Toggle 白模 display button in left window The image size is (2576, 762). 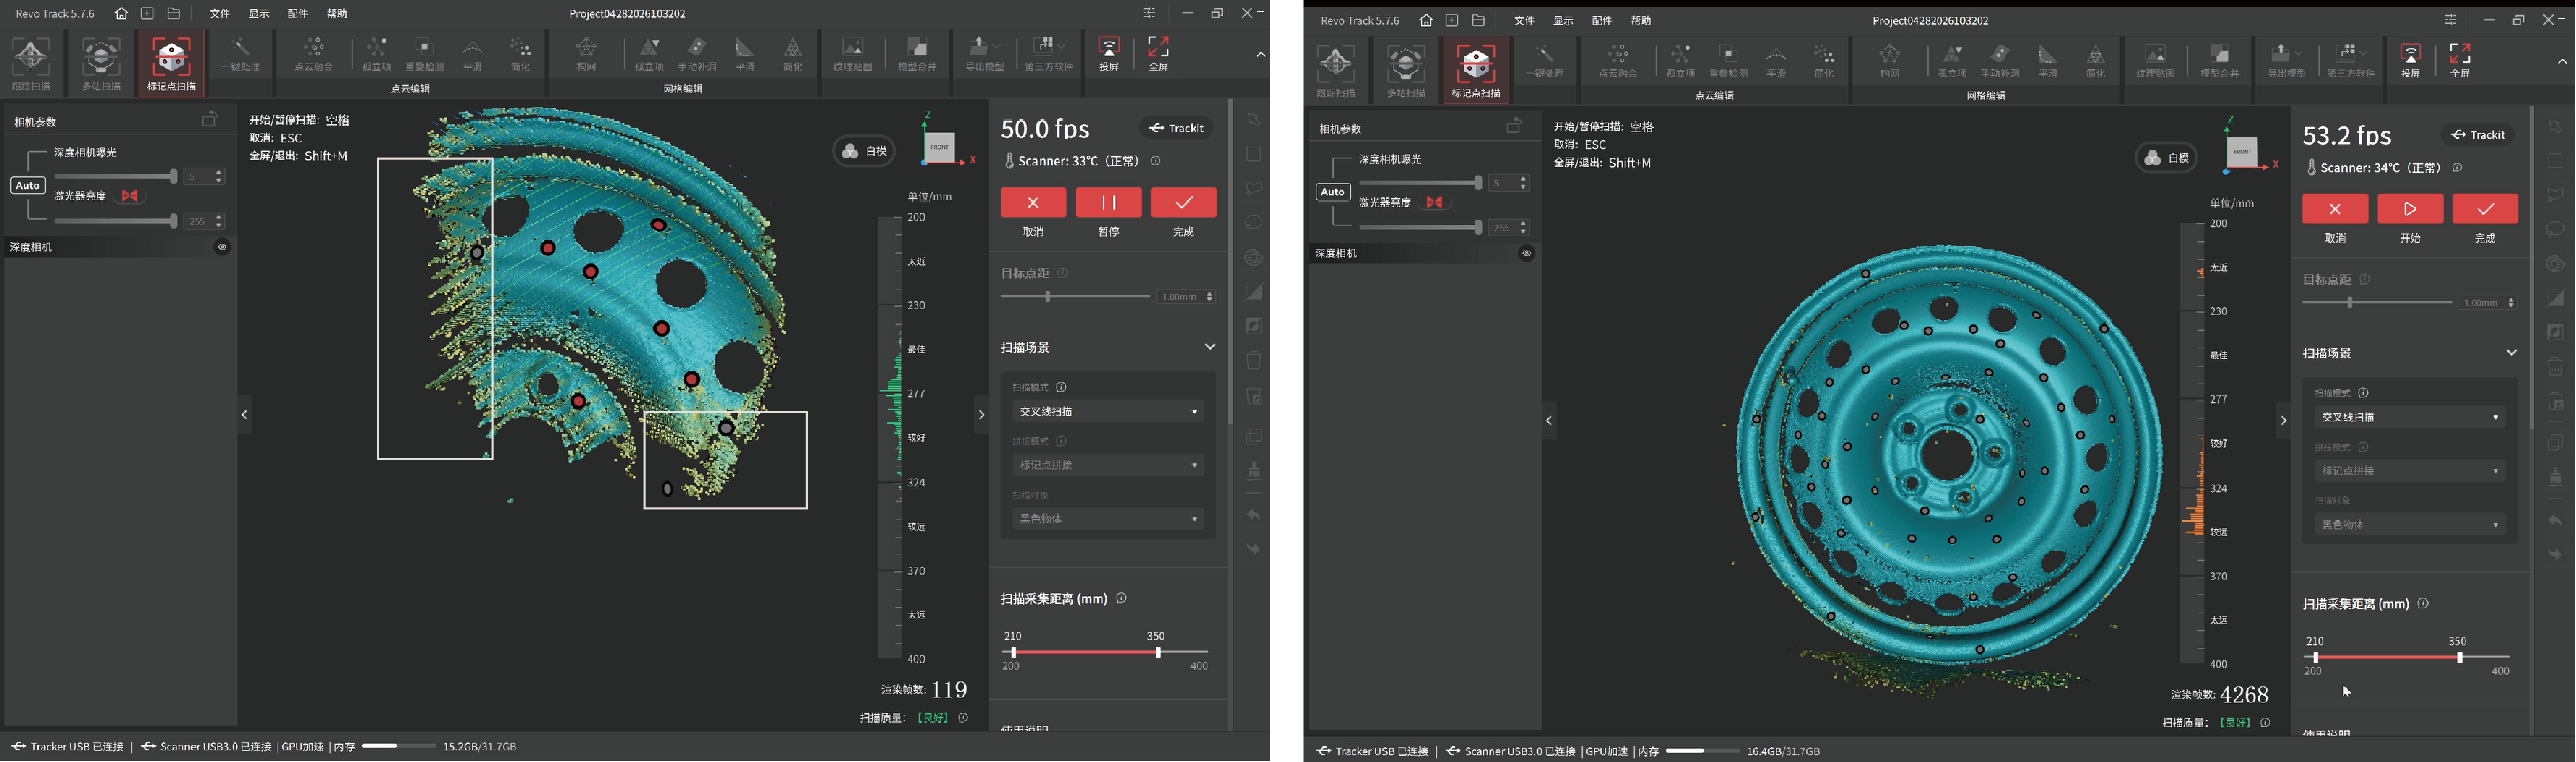[864, 151]
